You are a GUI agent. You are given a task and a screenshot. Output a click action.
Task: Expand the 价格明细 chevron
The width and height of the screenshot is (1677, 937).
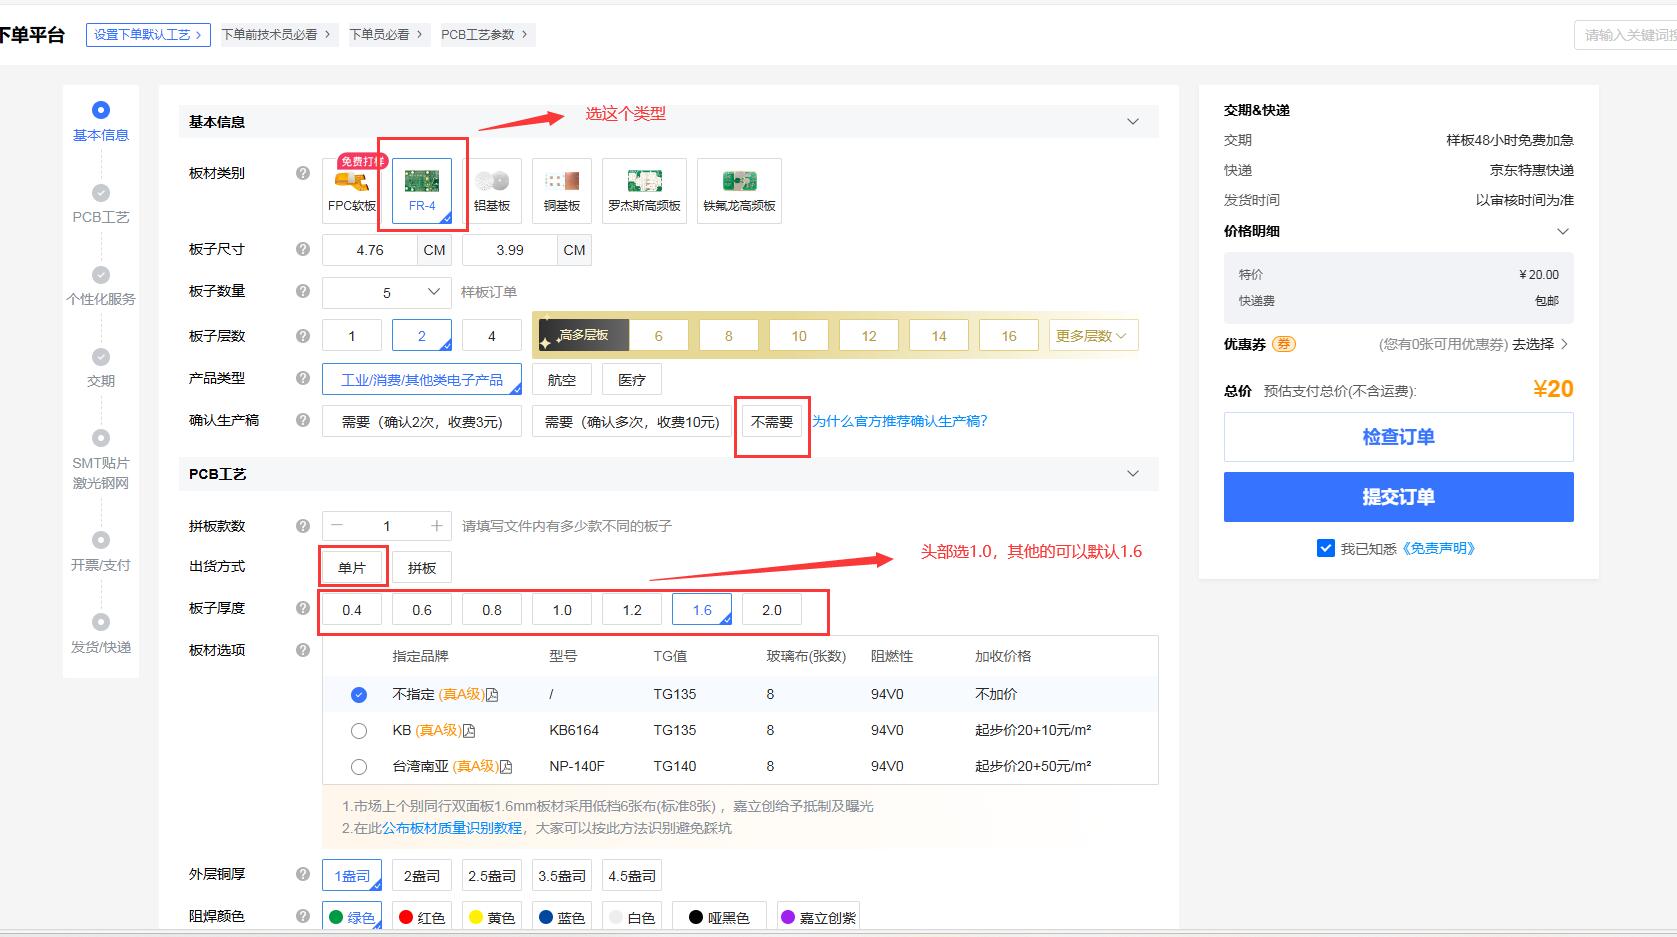pyautogui.click(x=1563, y=231)
